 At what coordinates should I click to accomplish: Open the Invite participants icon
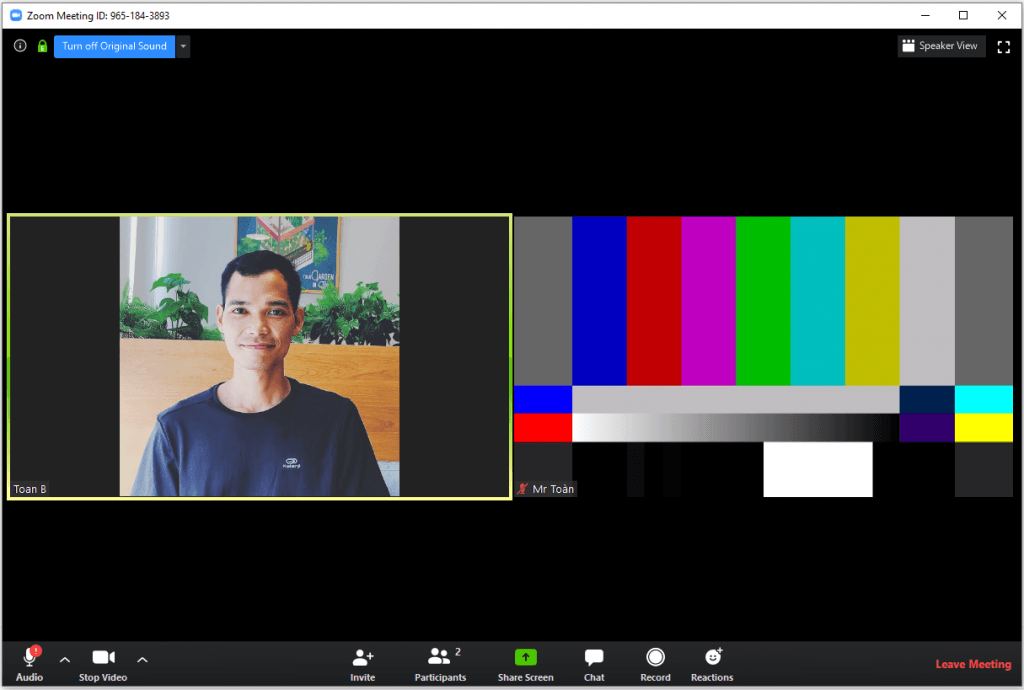pyautogui.click(x=363, y=658)
